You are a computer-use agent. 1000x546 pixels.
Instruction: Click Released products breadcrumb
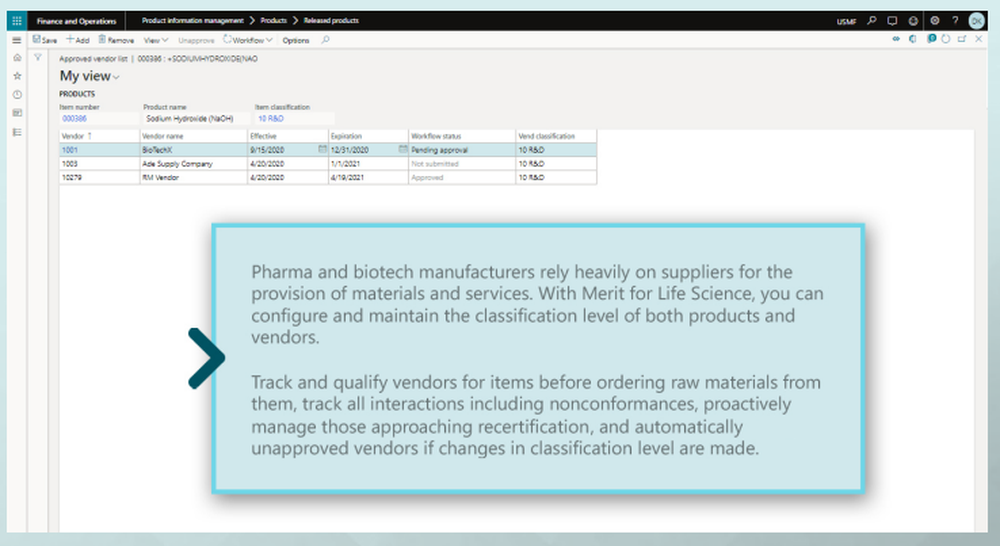click(331, 20)
